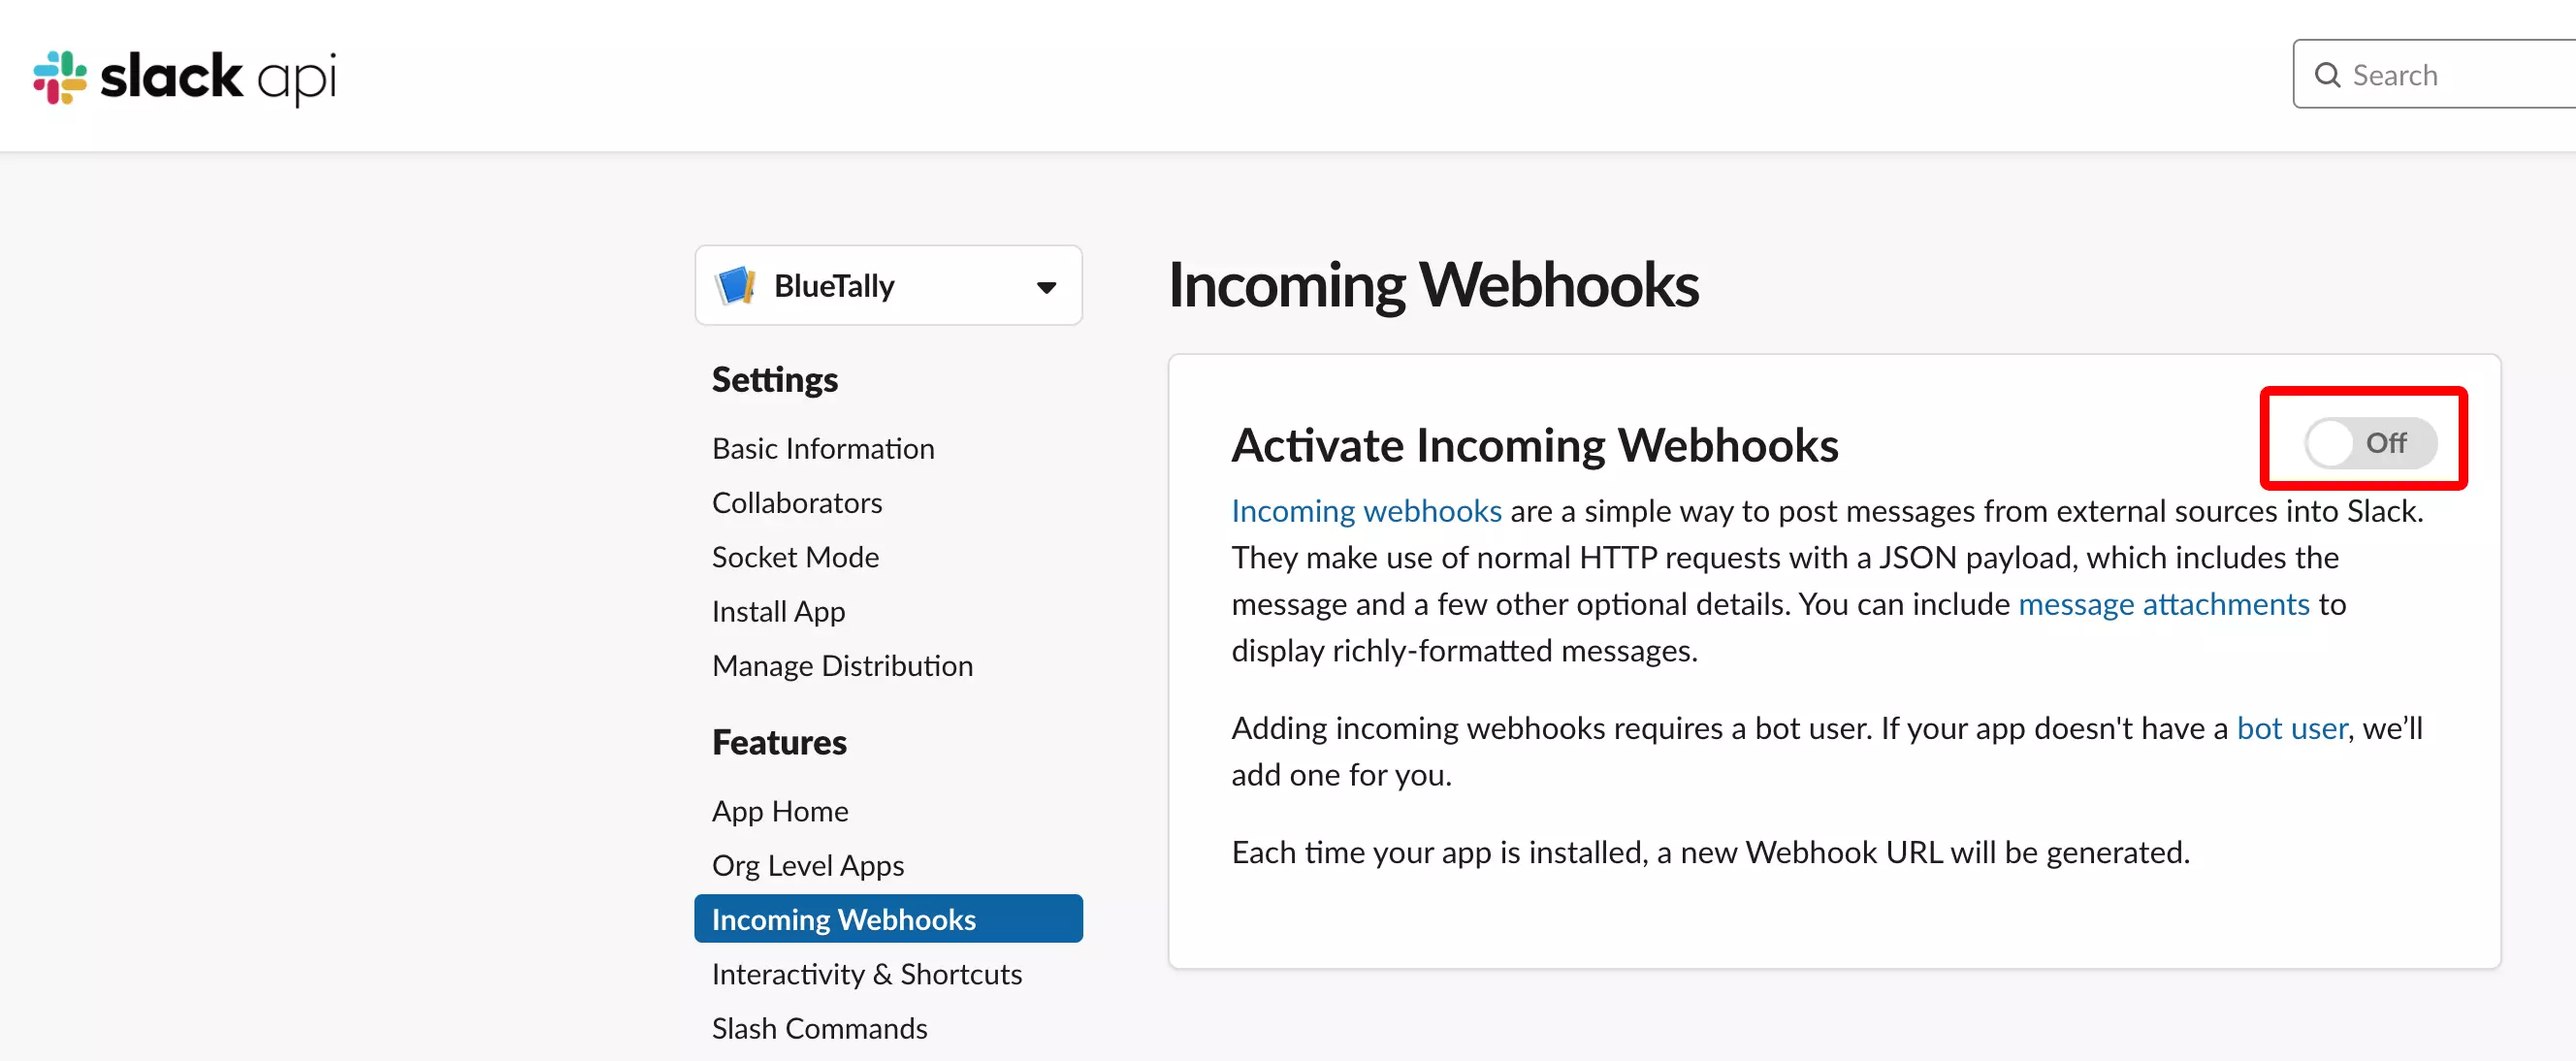Image resolution: width=2576 pixels, height=1061 pixels.
Task: Open Org Level Apps
Action: [808, 864]
